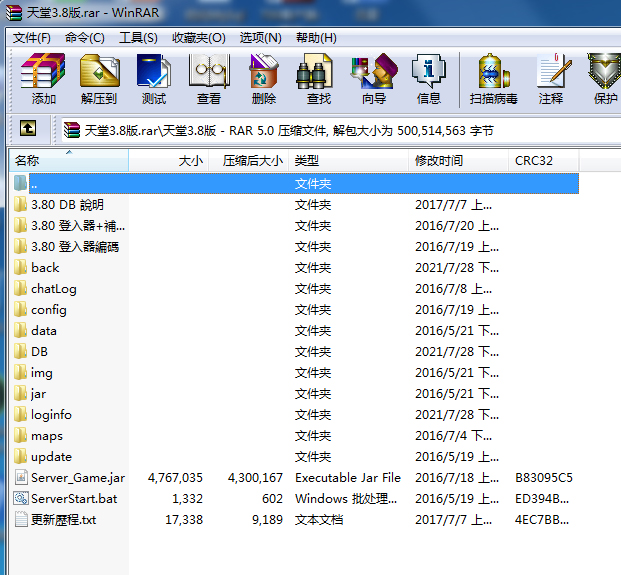
Task: Click the Server_Game.jar file icon
Action: 21,478
